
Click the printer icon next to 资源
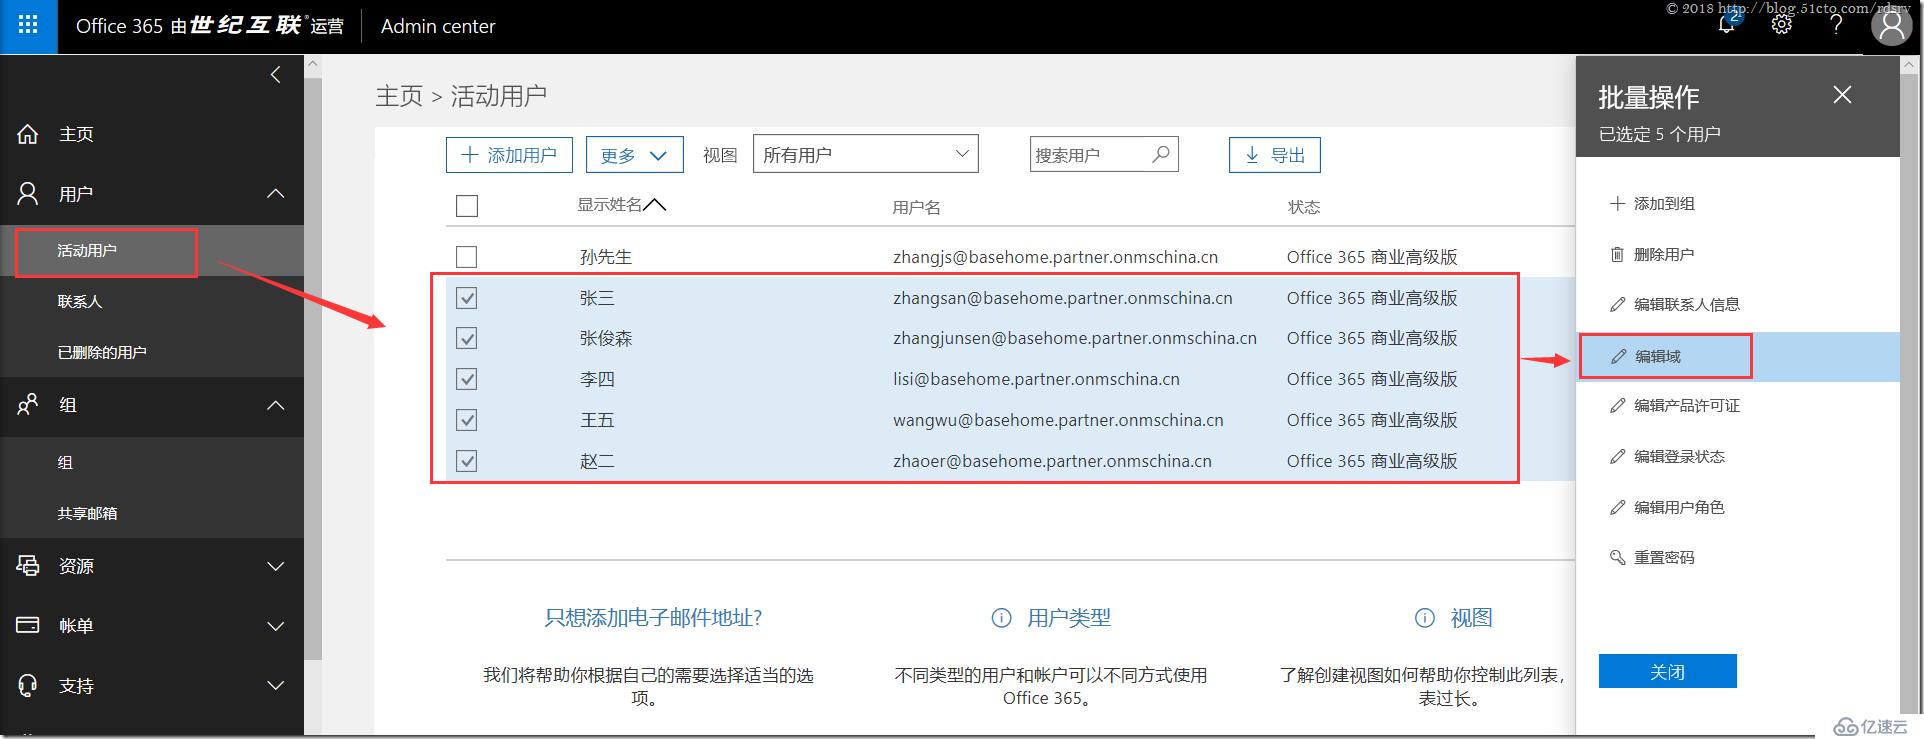[28, 565]
